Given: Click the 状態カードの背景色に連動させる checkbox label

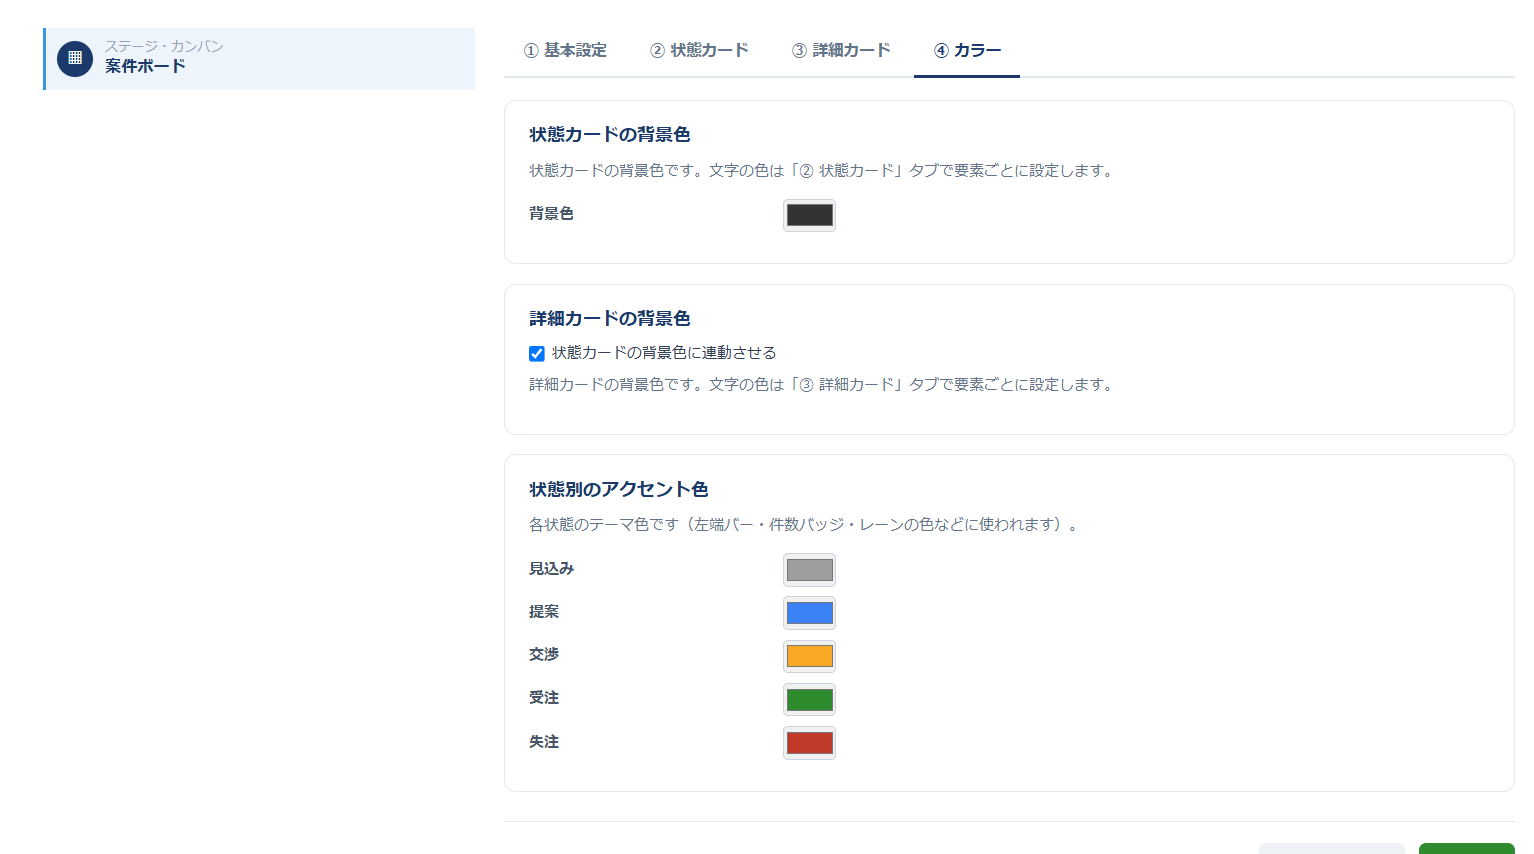Looking at the screenshot, I should (664, 353).
